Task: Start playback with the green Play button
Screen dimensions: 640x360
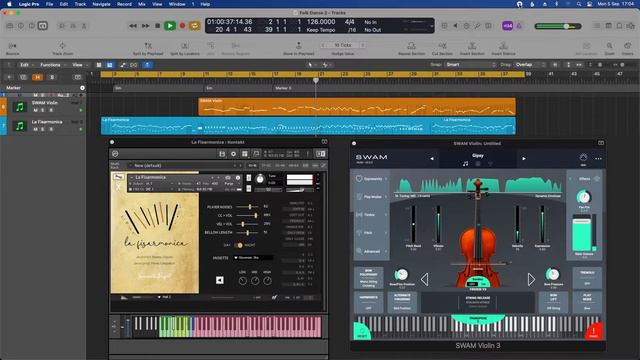Action: tap(170, 26)
